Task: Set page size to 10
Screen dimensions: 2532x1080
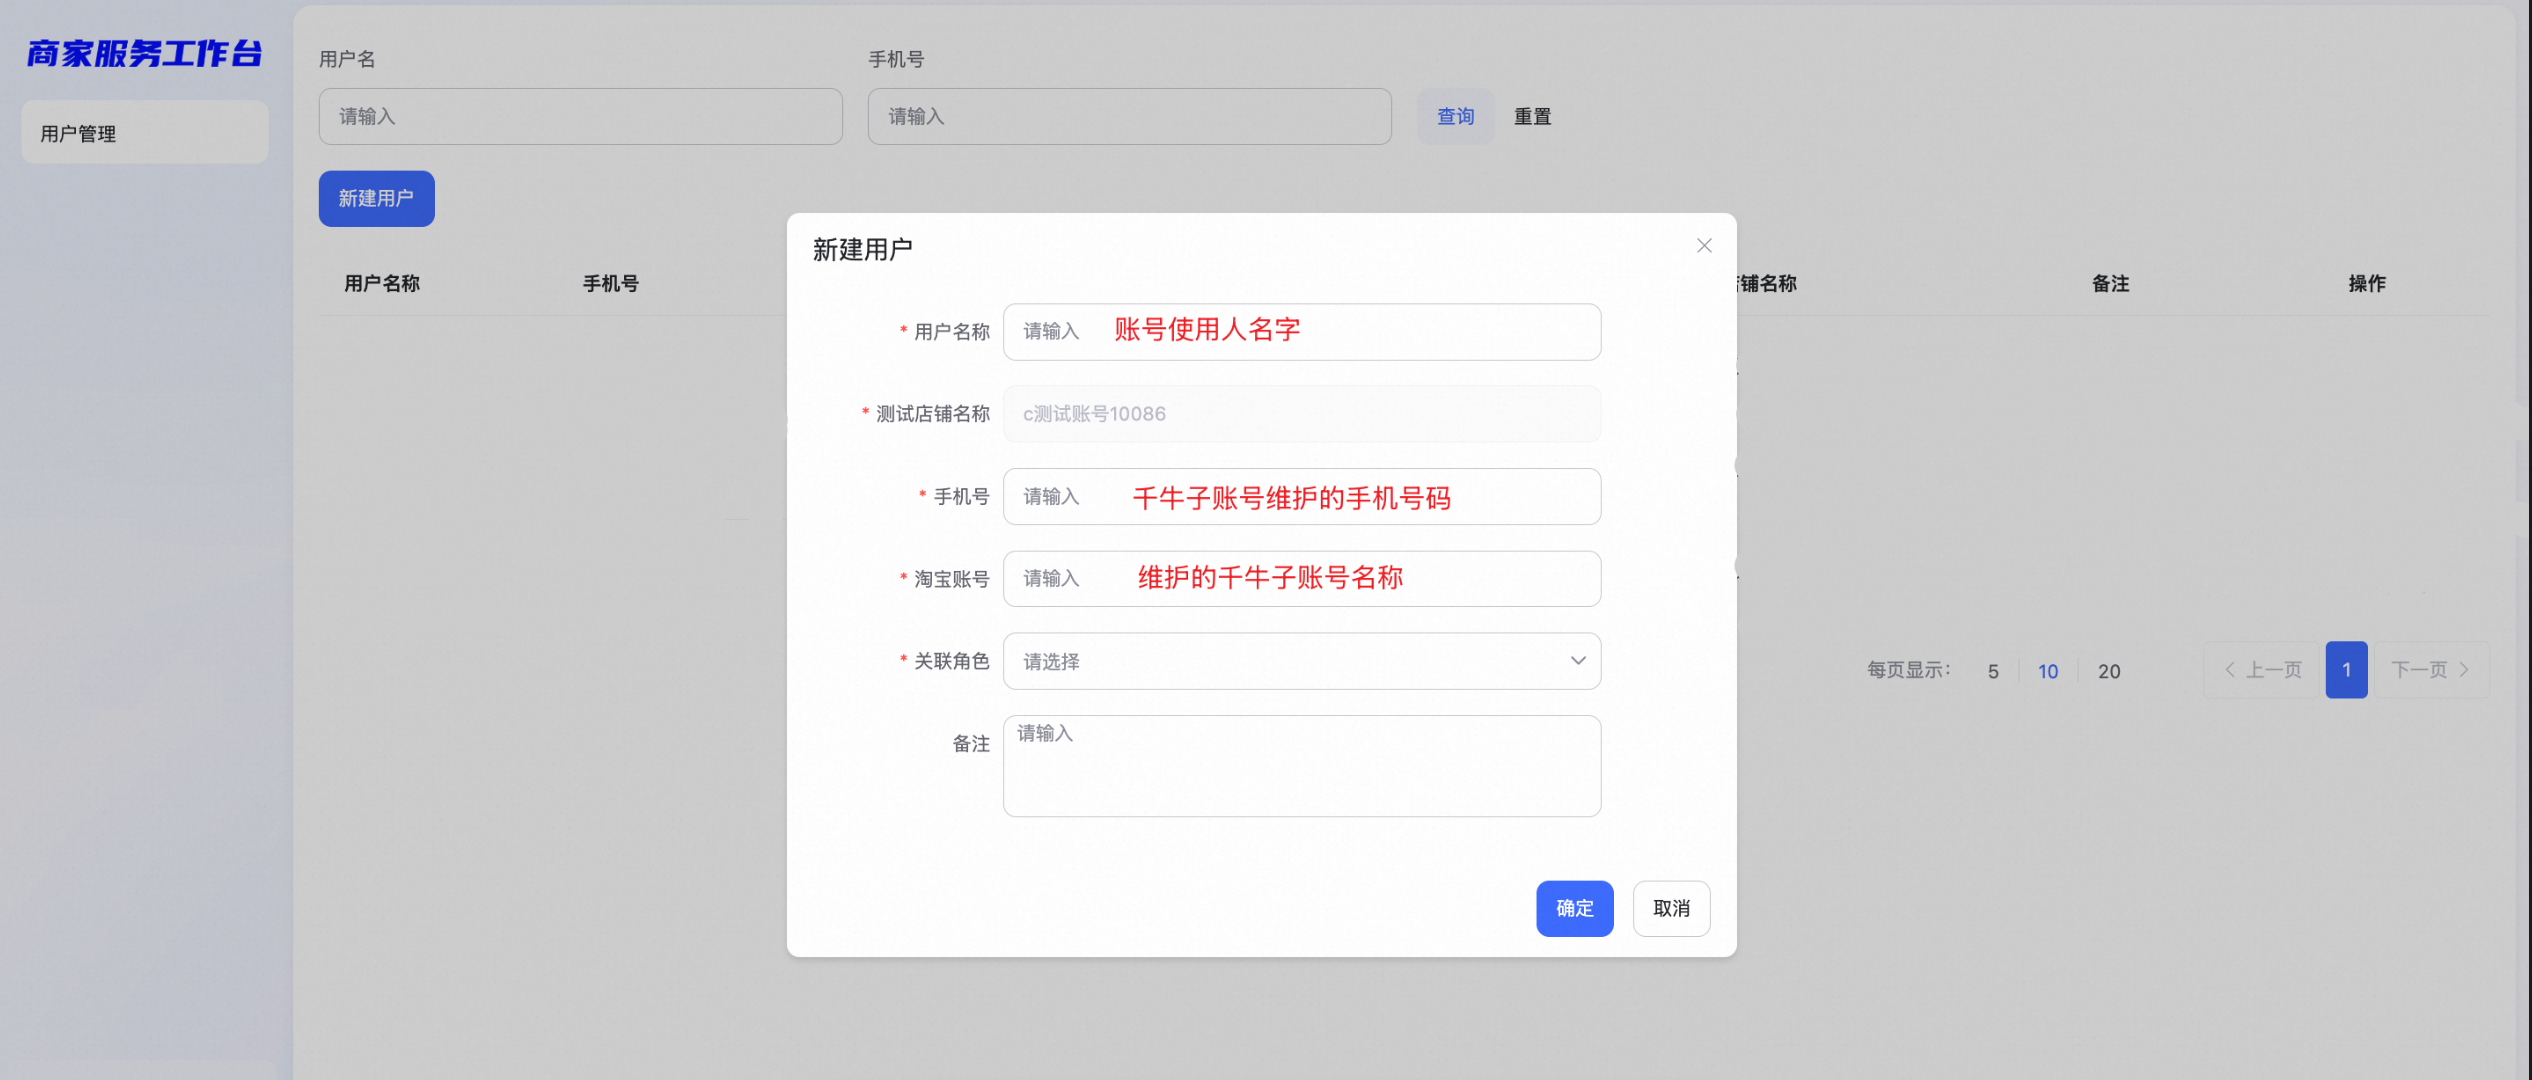Action: click(x=2048, y=671)
